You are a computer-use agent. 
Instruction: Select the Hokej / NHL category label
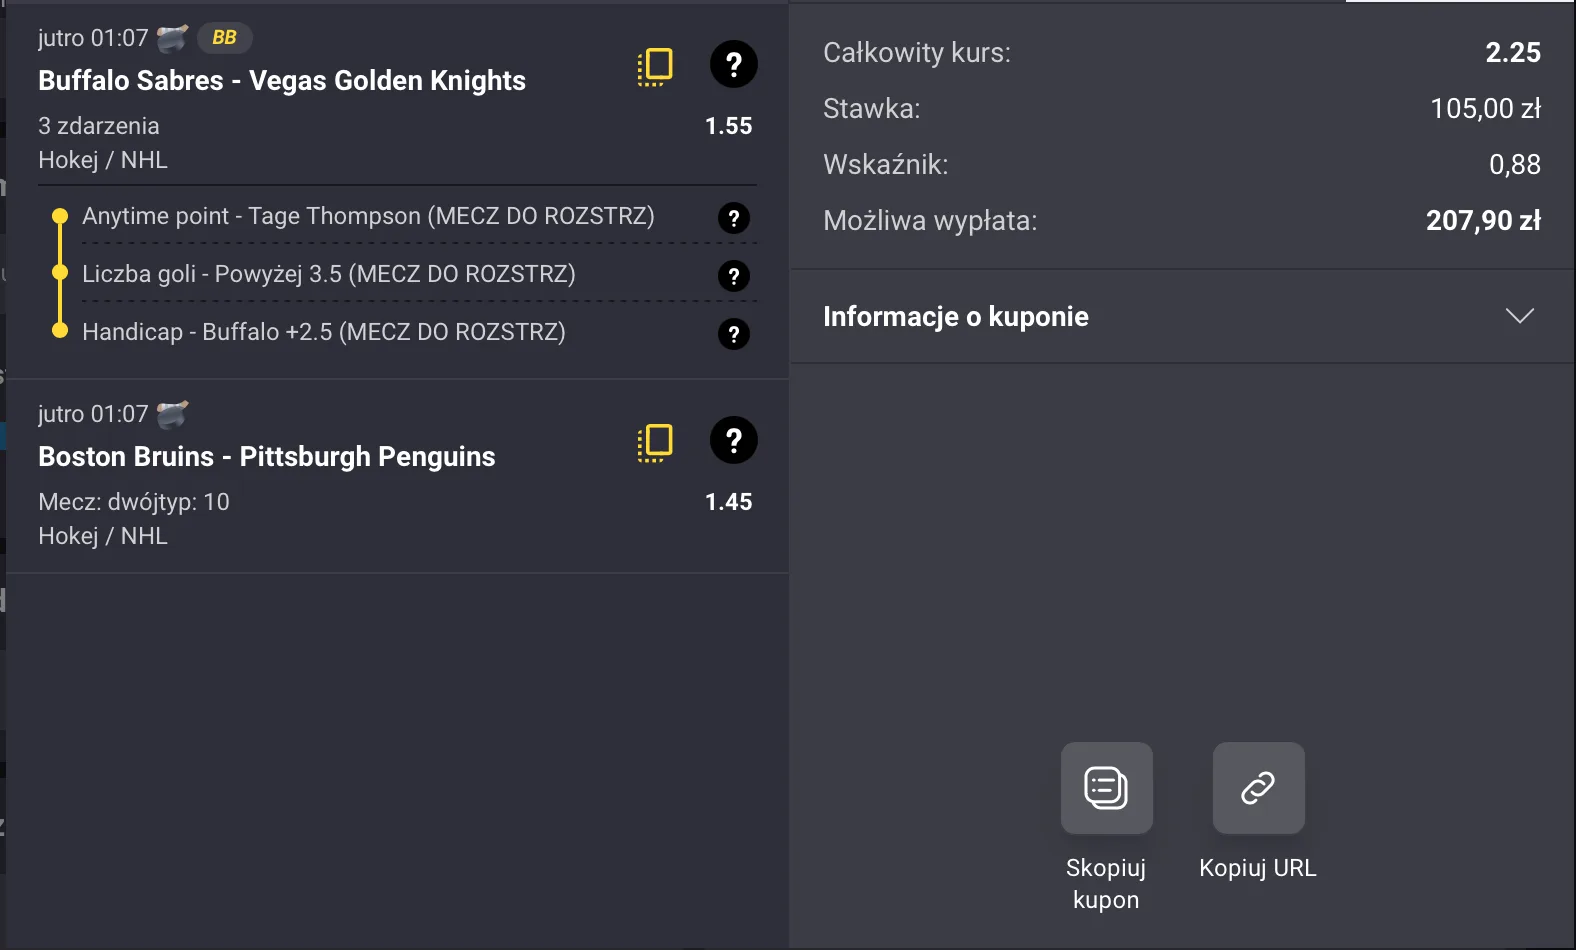pos(102,159)
